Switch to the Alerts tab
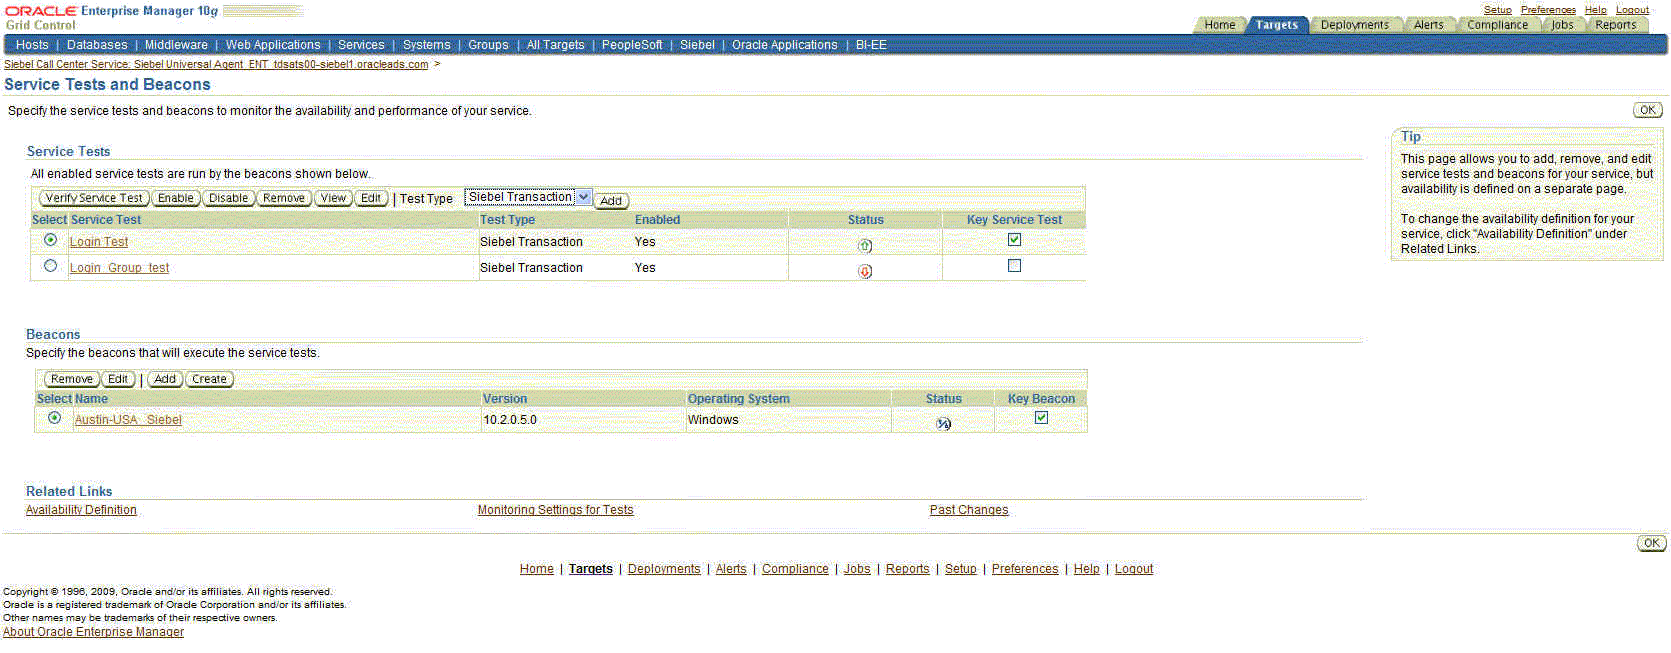 pos(1428,25)
